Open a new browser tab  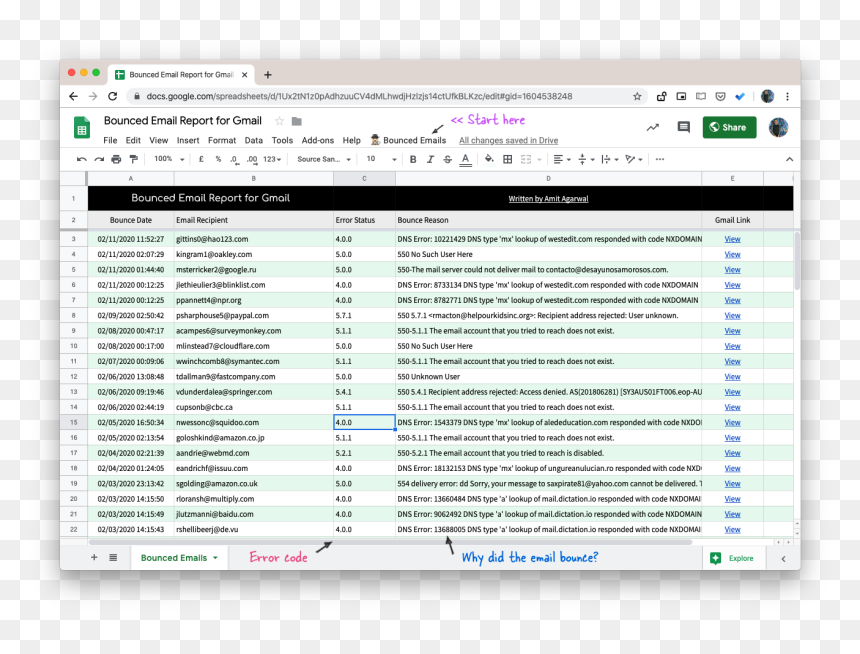point(268,75)
